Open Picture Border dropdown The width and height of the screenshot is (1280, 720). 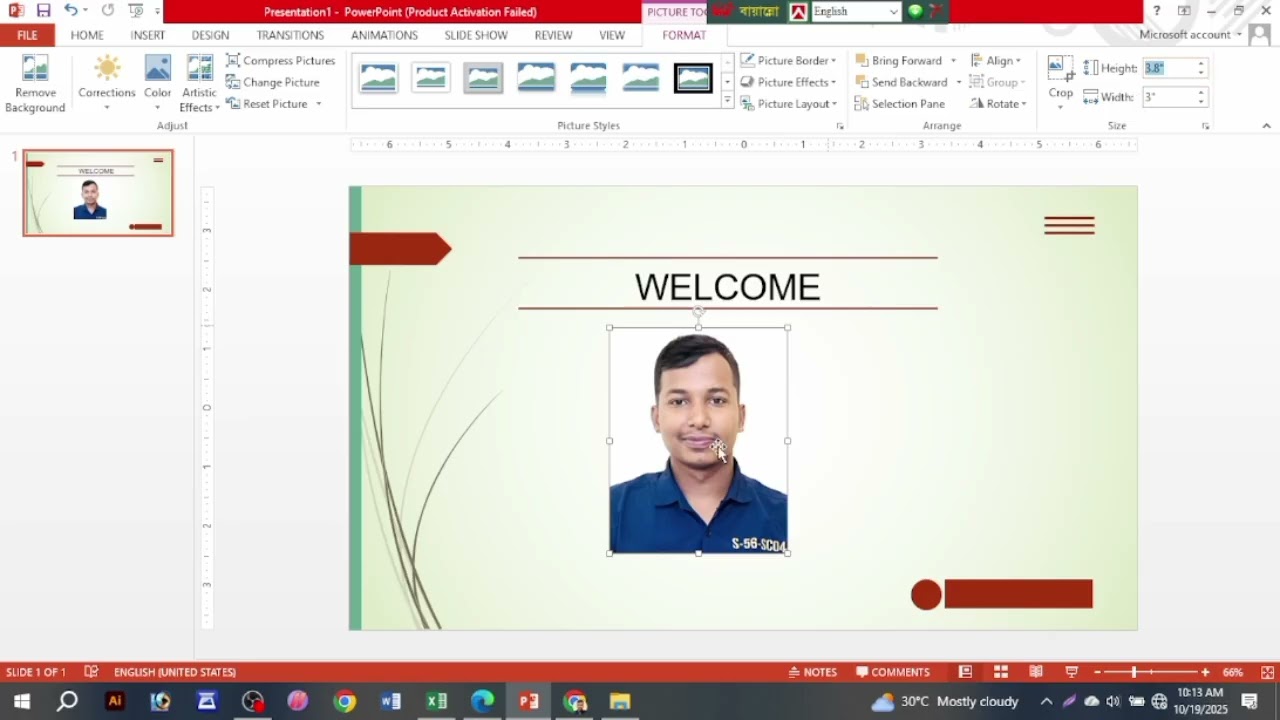(788, 61)
